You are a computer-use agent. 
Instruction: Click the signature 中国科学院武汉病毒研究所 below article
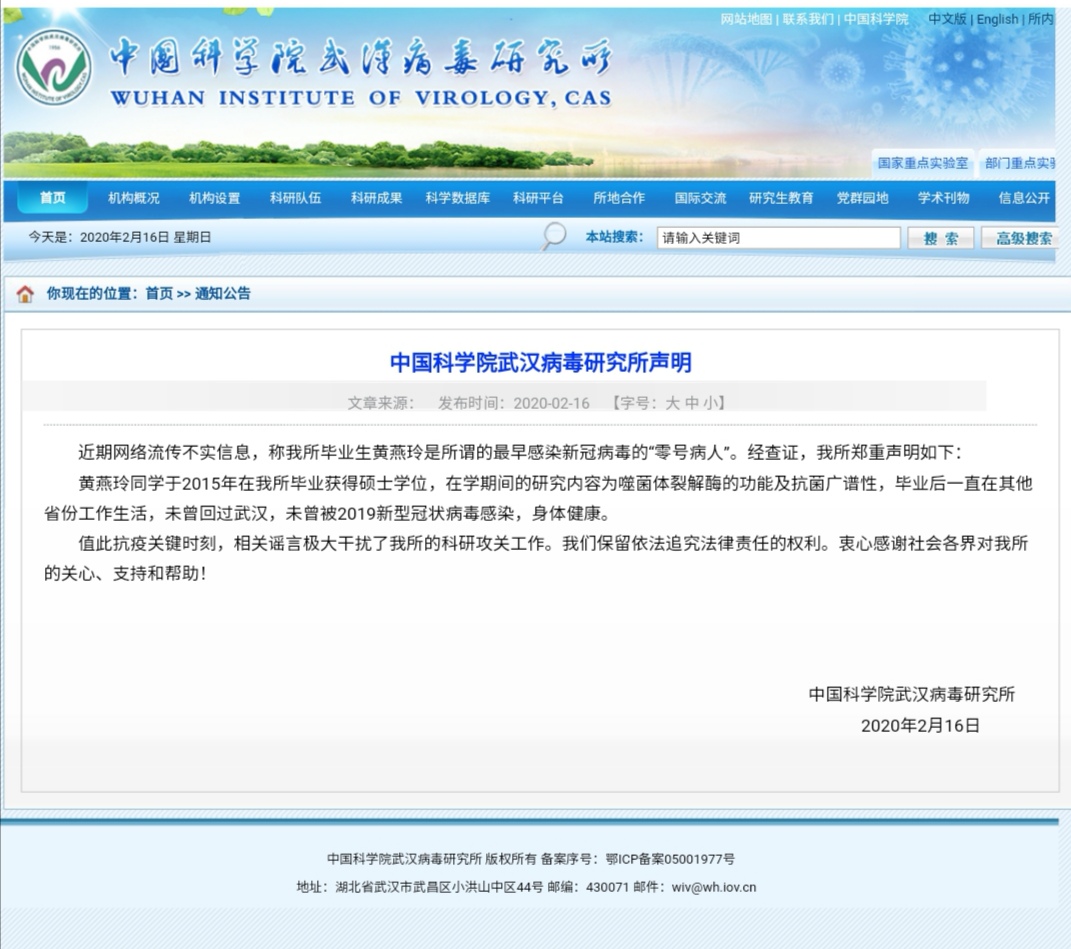tap(912, 694)
